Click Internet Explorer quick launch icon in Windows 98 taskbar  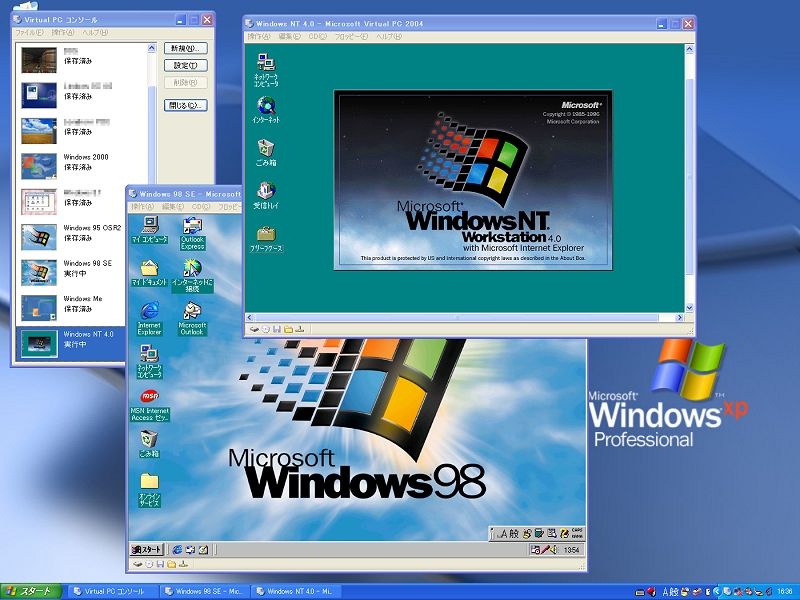pyautogui.click(x=177, y=549)
